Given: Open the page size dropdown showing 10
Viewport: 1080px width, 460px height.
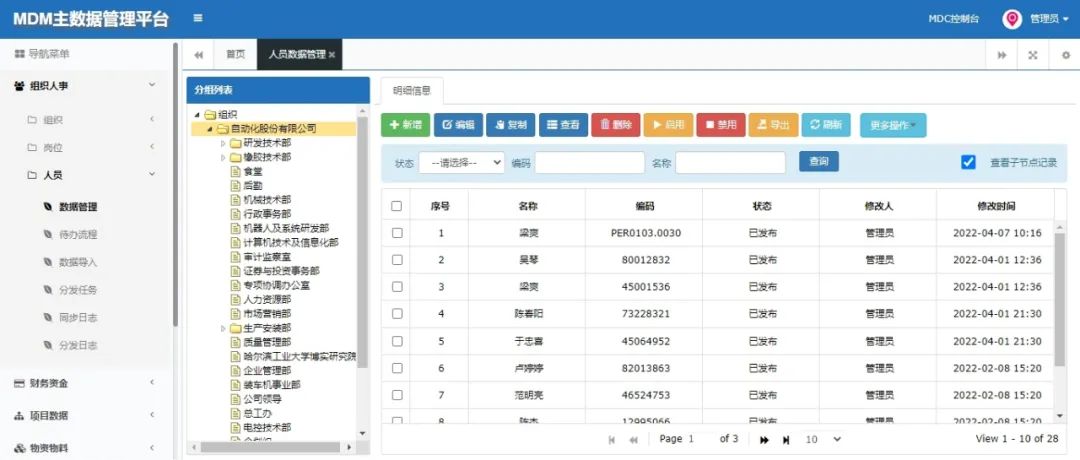Looking at the screenshot, I should click(x=823, y=439).
